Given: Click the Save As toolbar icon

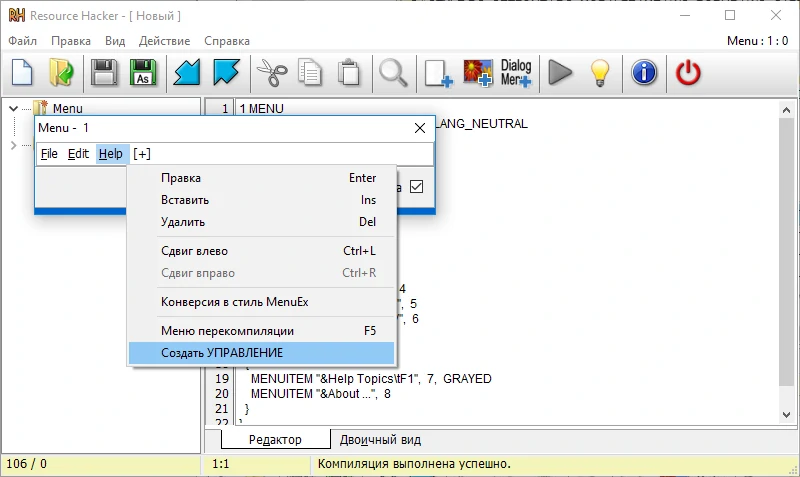Looking at the screenshot, I should pos(143,73).
